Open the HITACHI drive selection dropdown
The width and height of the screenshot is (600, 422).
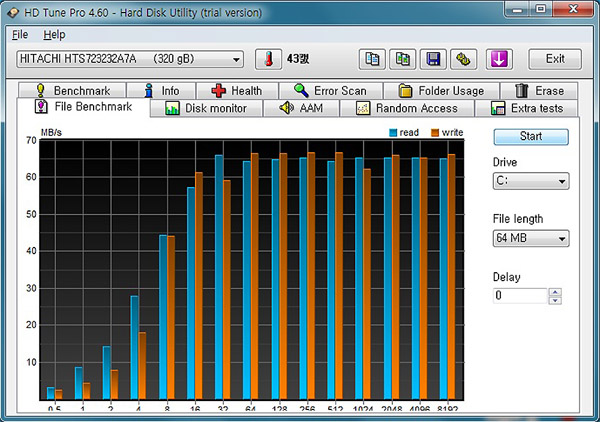coord(130,59)
